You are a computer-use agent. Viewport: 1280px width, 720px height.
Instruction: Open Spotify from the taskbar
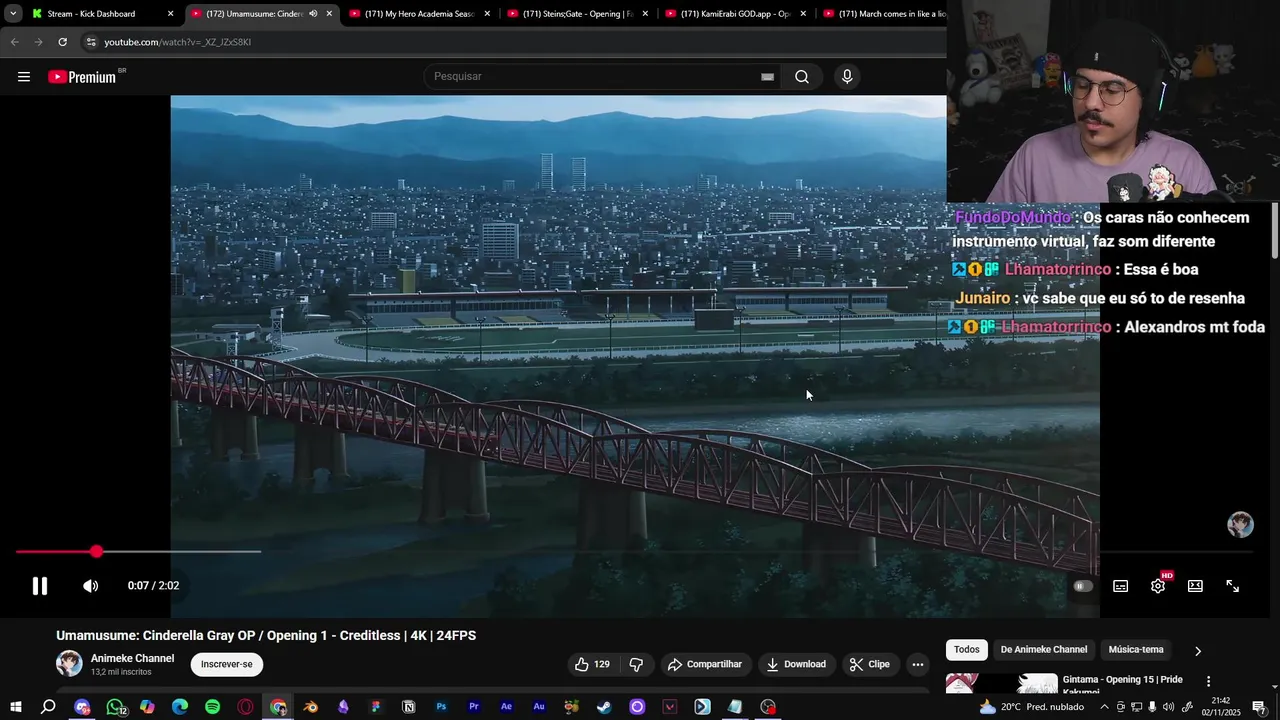coord(212,707)
